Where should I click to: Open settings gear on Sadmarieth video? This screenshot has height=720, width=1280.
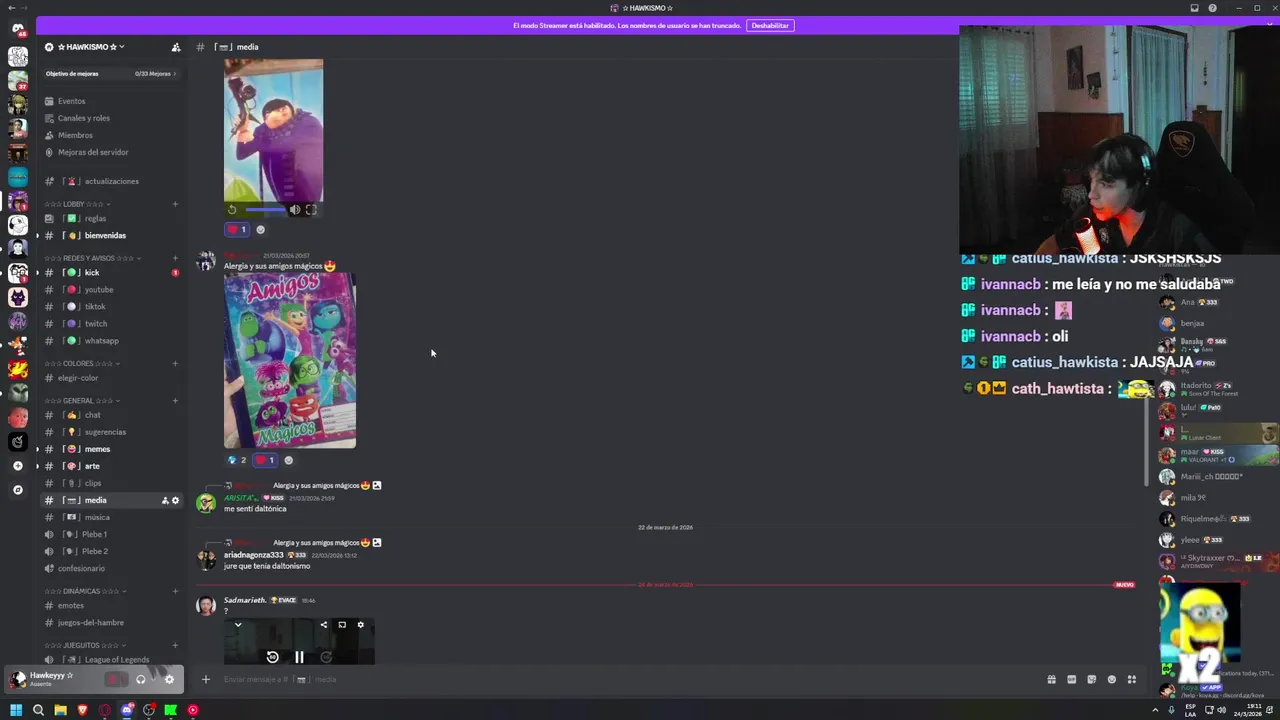tap(361, 625)
